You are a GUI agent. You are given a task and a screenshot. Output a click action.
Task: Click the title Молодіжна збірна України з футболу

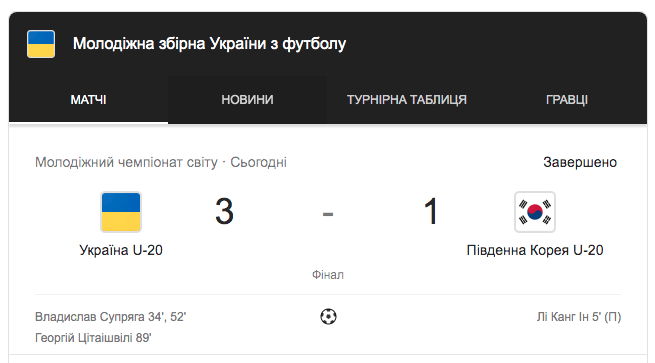[210, 44]
